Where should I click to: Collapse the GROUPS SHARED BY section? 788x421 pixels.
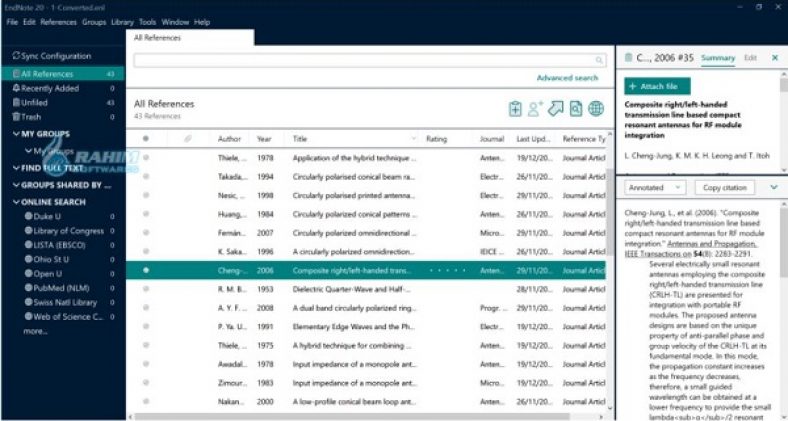tap(16, 185)
